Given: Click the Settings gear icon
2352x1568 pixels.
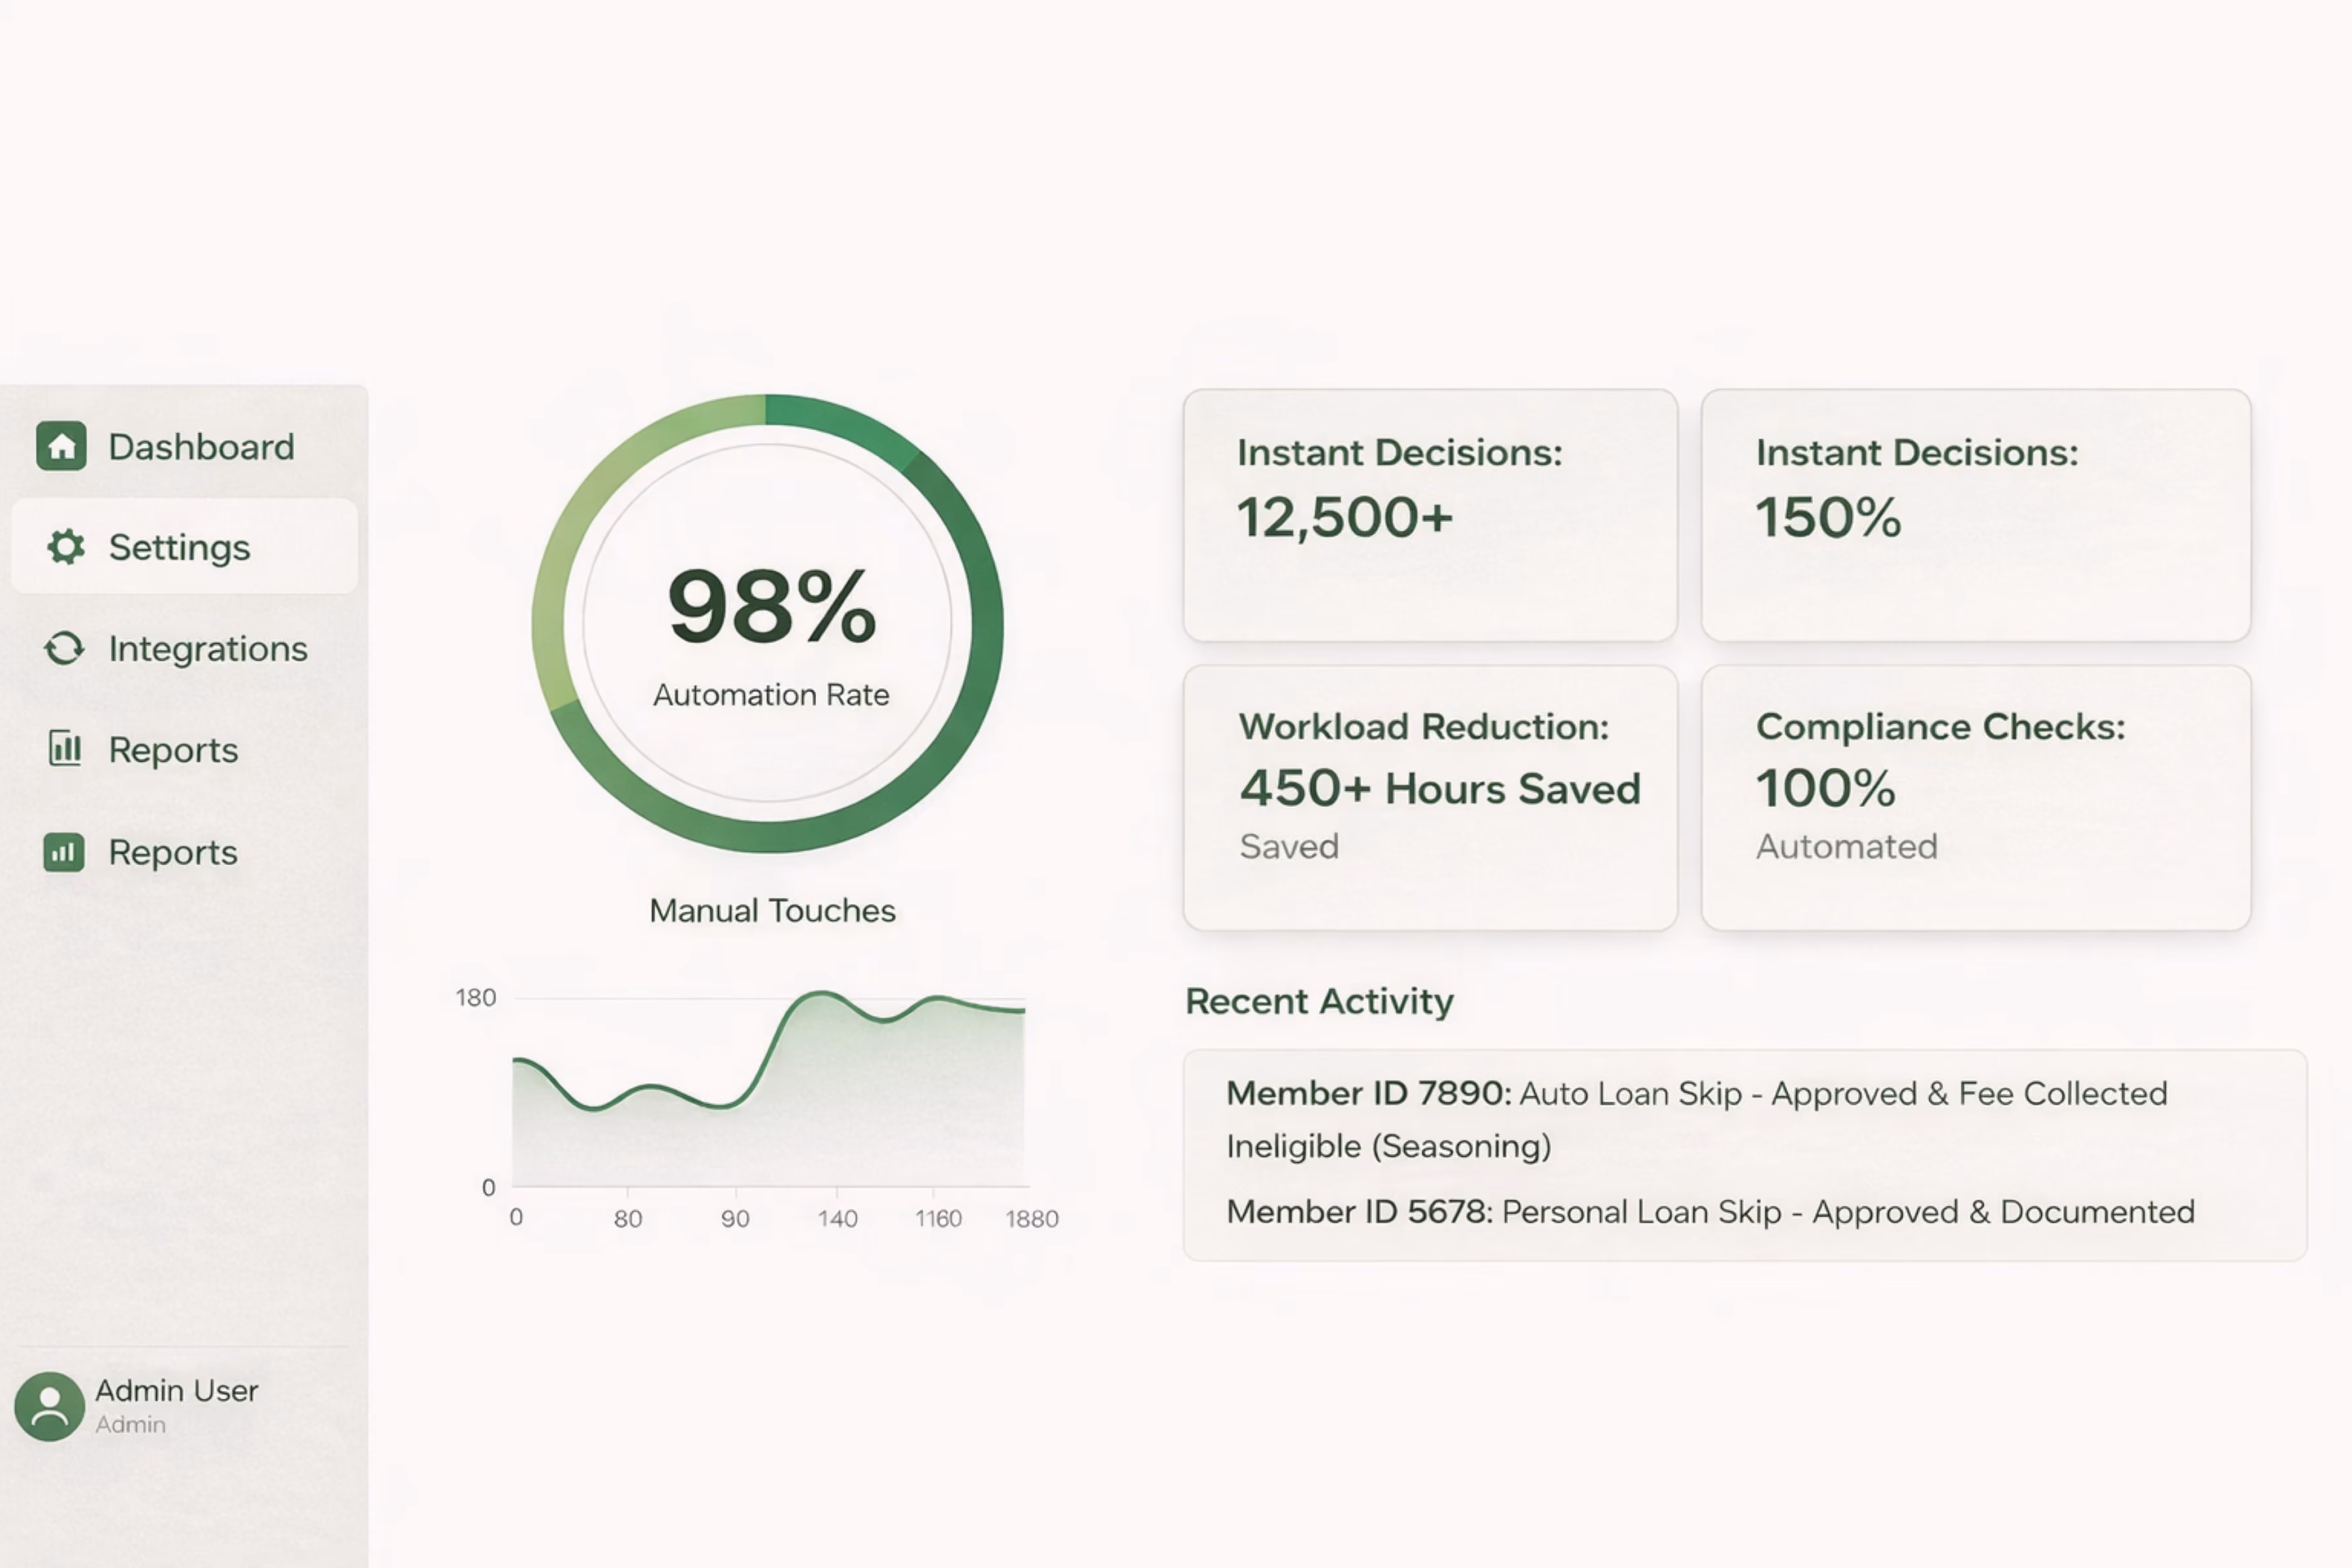Looking at the screenshot, I should 66,546.
